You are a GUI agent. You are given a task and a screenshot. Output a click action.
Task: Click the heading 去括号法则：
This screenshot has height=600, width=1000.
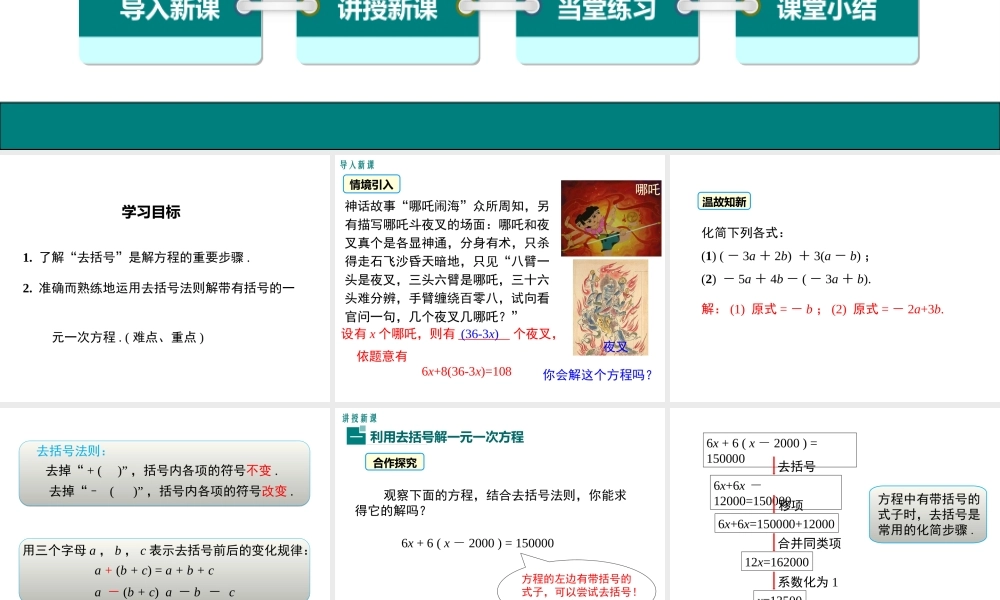point(72,451)
